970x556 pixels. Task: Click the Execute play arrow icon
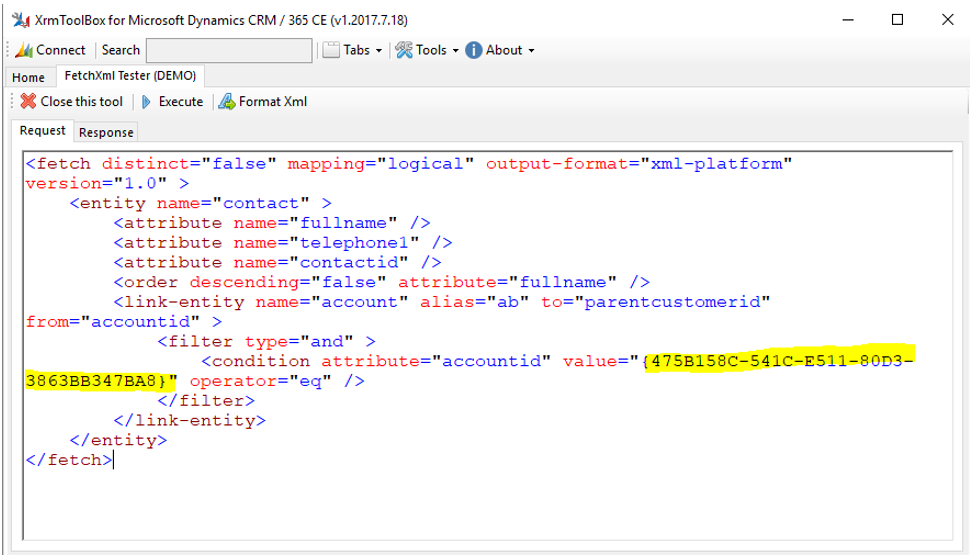[147, 102]
